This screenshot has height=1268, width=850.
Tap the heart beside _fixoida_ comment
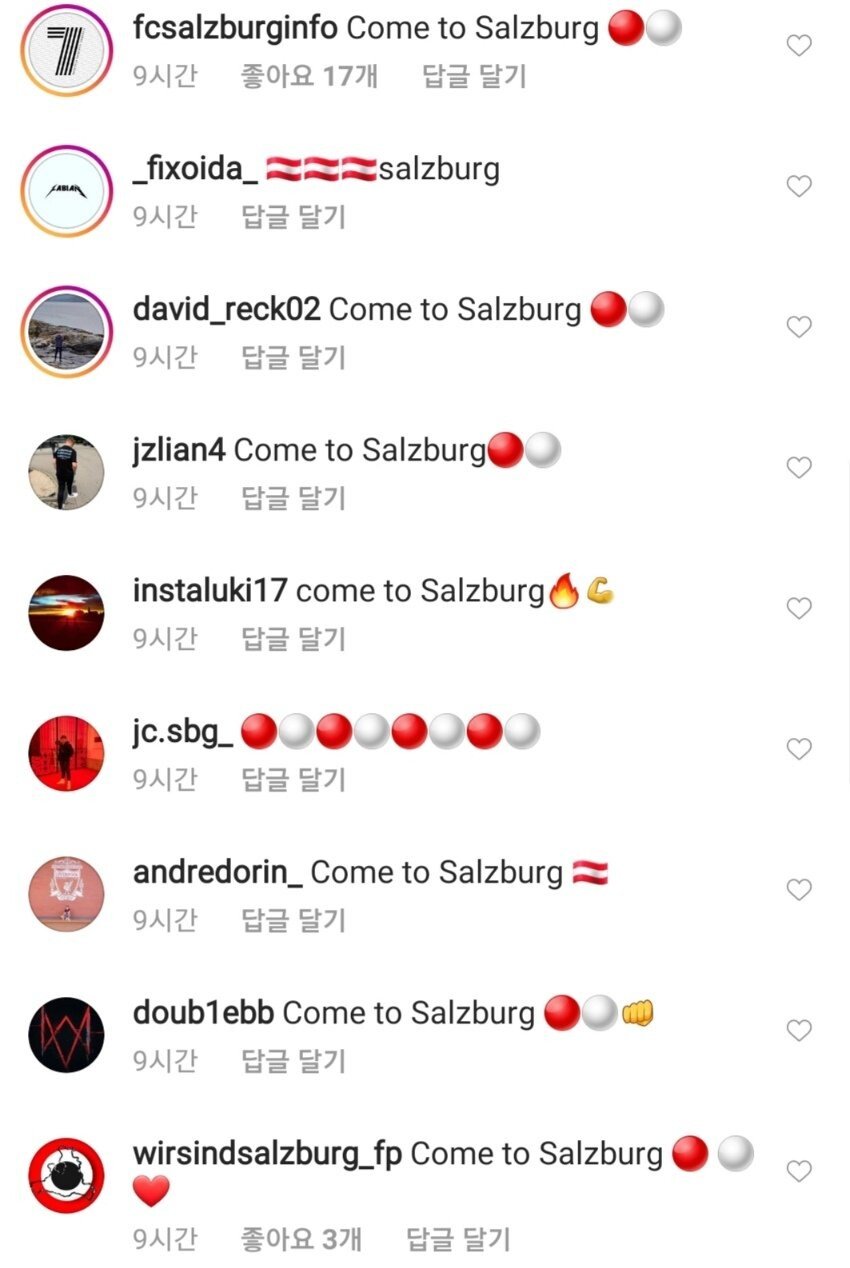point(799,186)
